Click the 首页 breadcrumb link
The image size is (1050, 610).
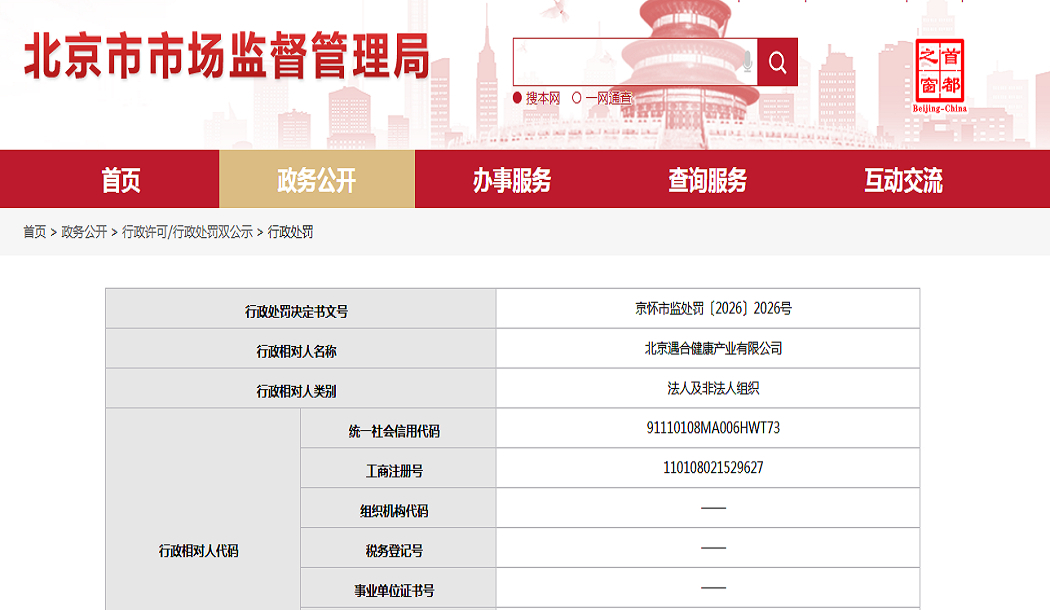(x=35, y=232)
